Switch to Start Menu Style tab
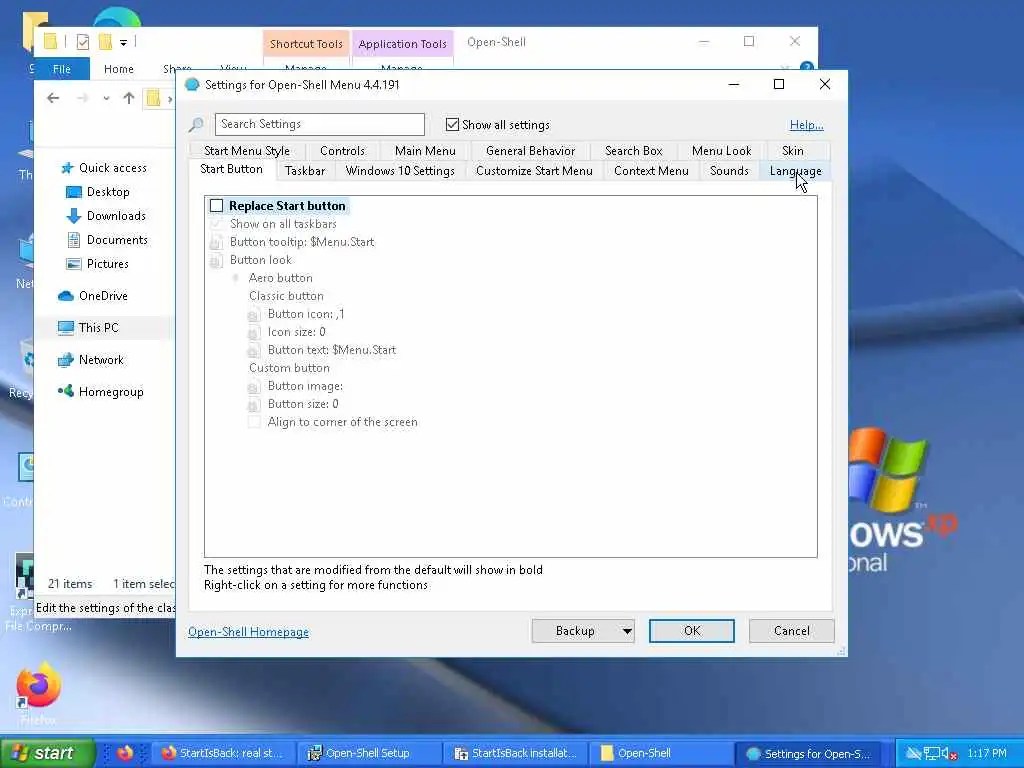This screenshot has width=1024, height=768. click(x=246, y=151)
